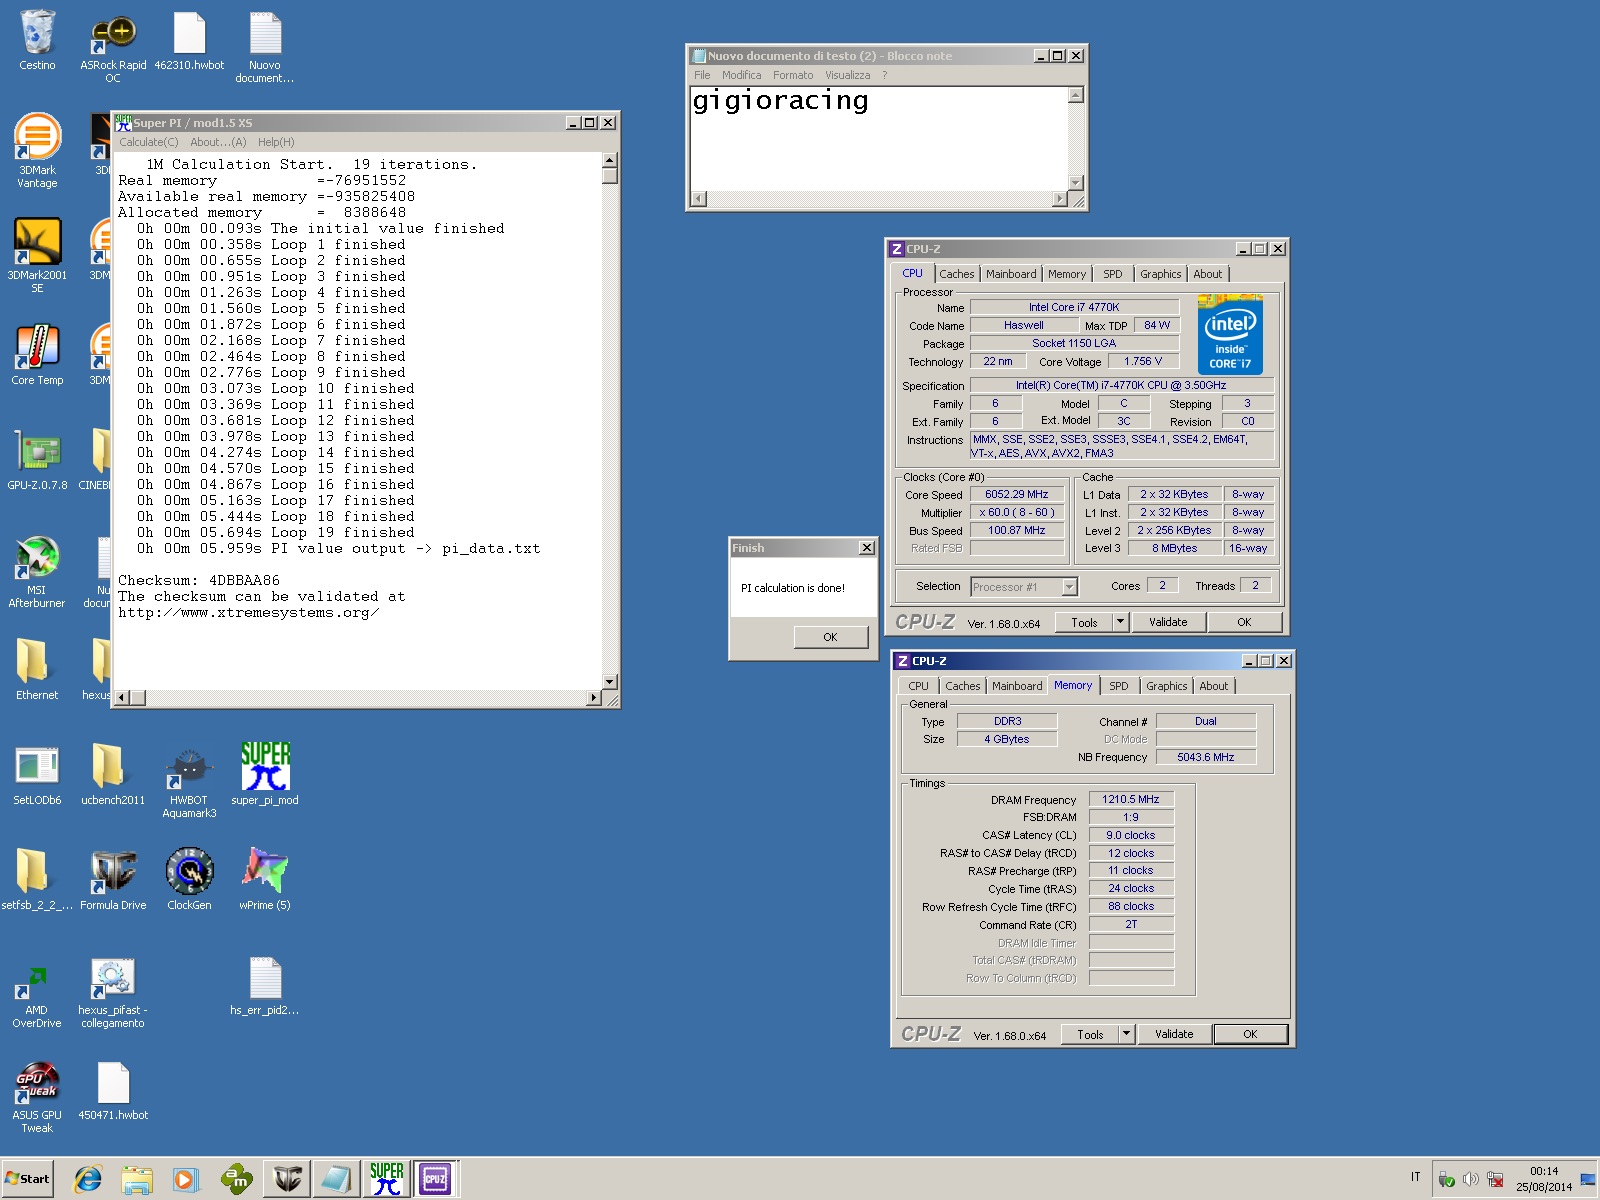
Task: Select SPD tab in lower CPU-Z
Action: pos(1118,686)
